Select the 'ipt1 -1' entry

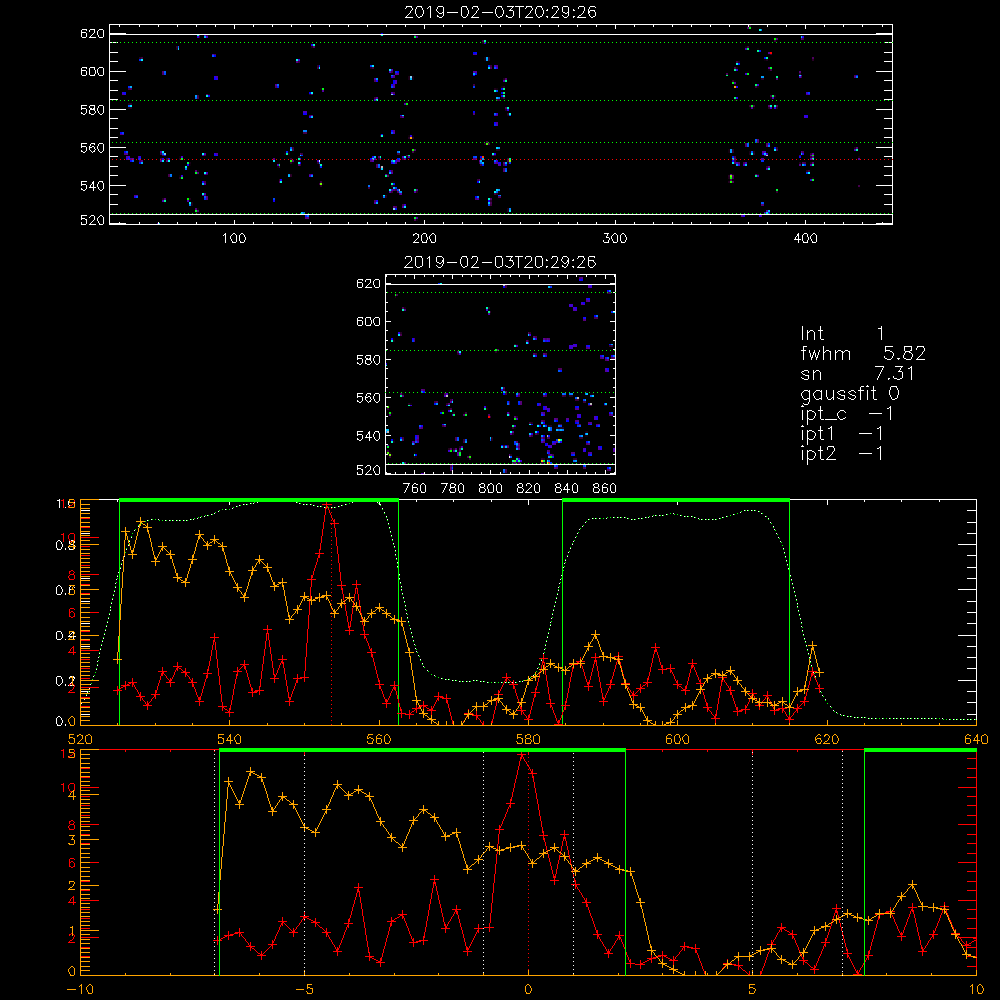pos(842,434)
